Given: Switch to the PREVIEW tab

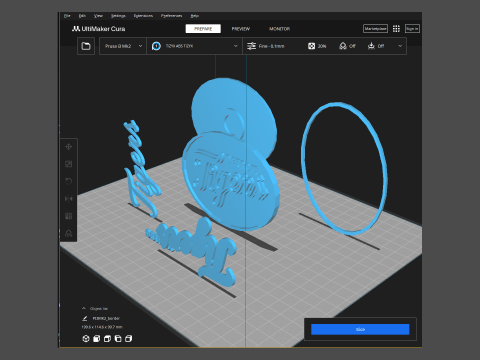Looking at the screenshot, I should pos(241,29).
